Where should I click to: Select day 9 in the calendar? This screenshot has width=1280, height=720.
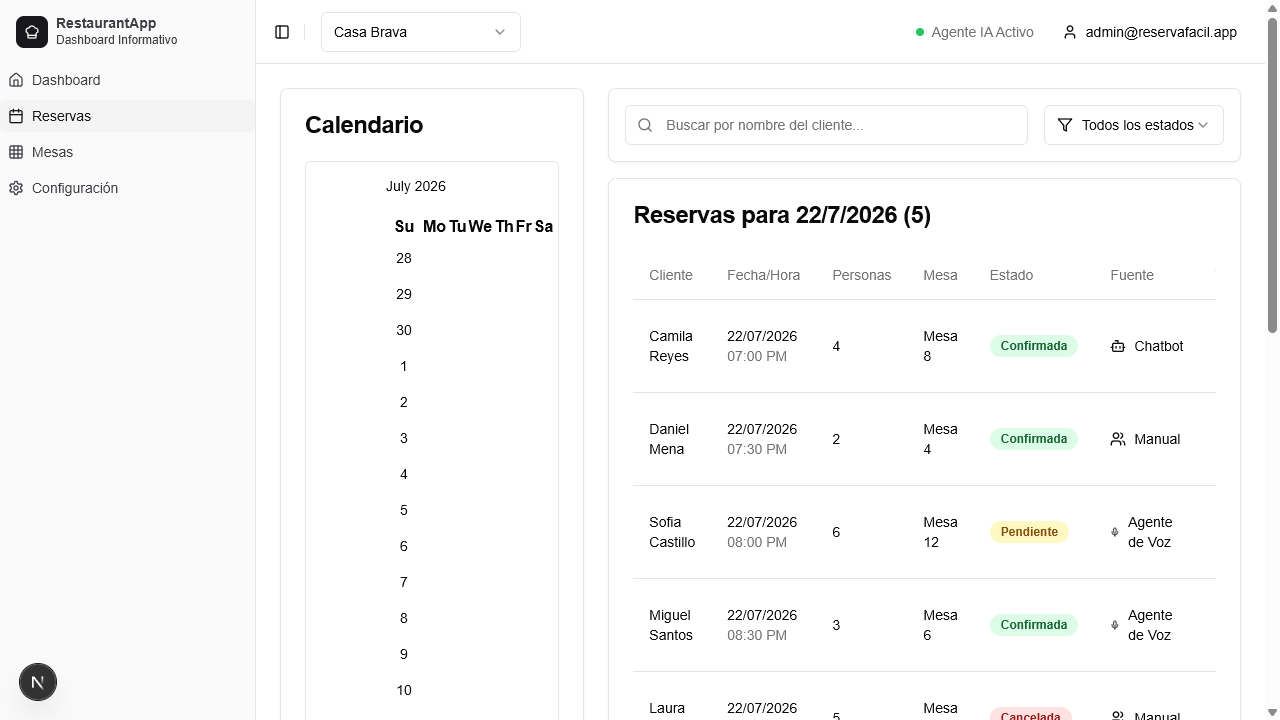pyautogui.click(x=404, y=654)
